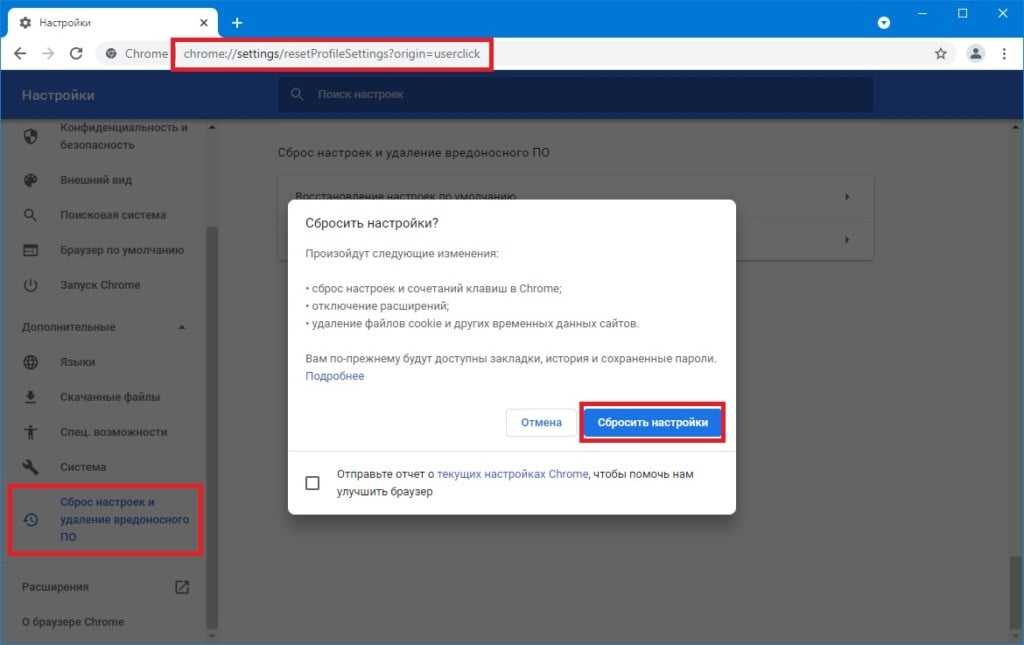Image resolution: width=1024 pixels, height=645 pixels.
Task: Open Система settings section
Action: click(x=83, y=467)
